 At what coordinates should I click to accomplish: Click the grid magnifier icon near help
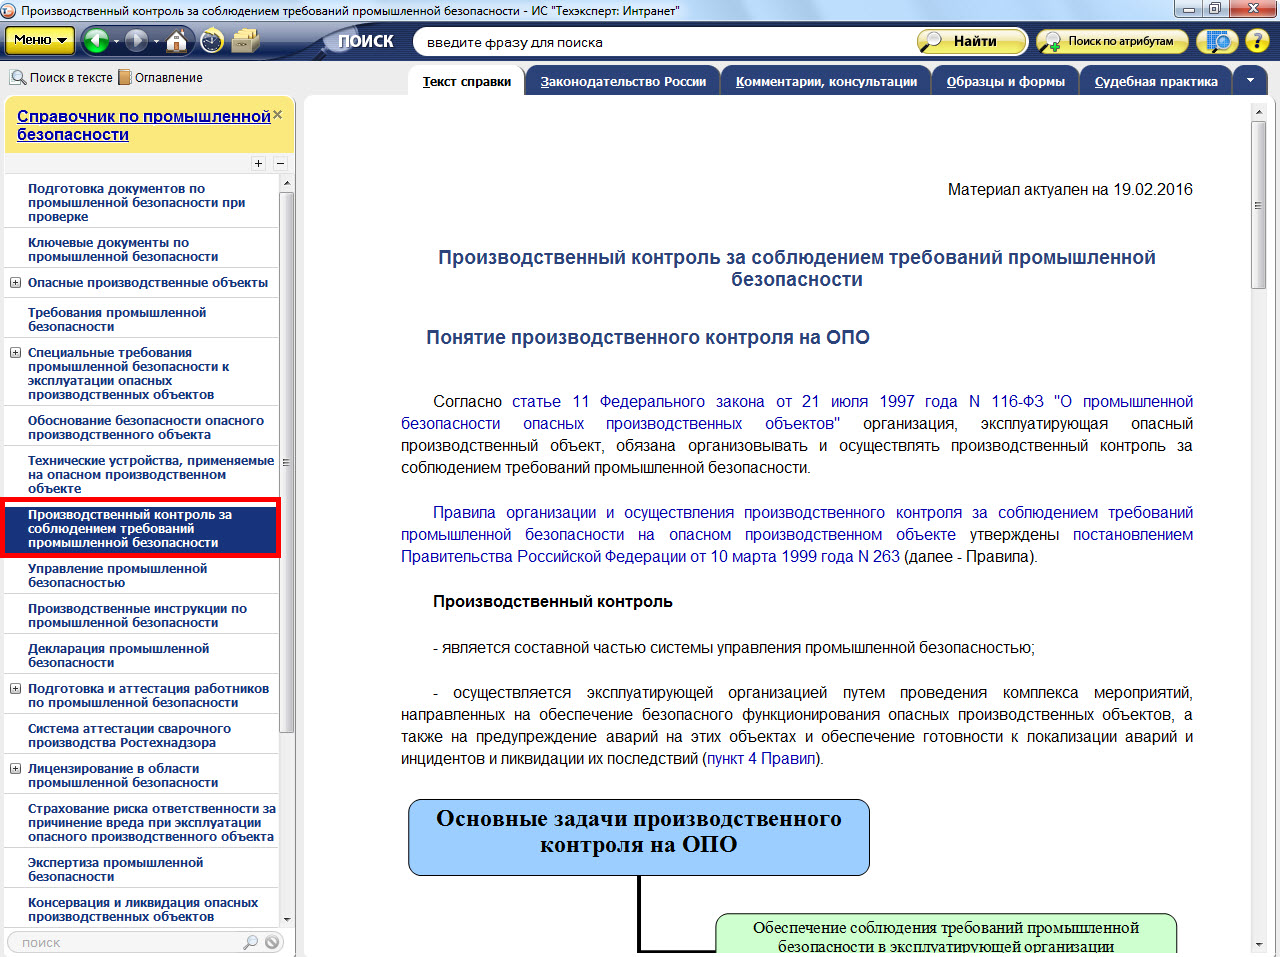1217,41
